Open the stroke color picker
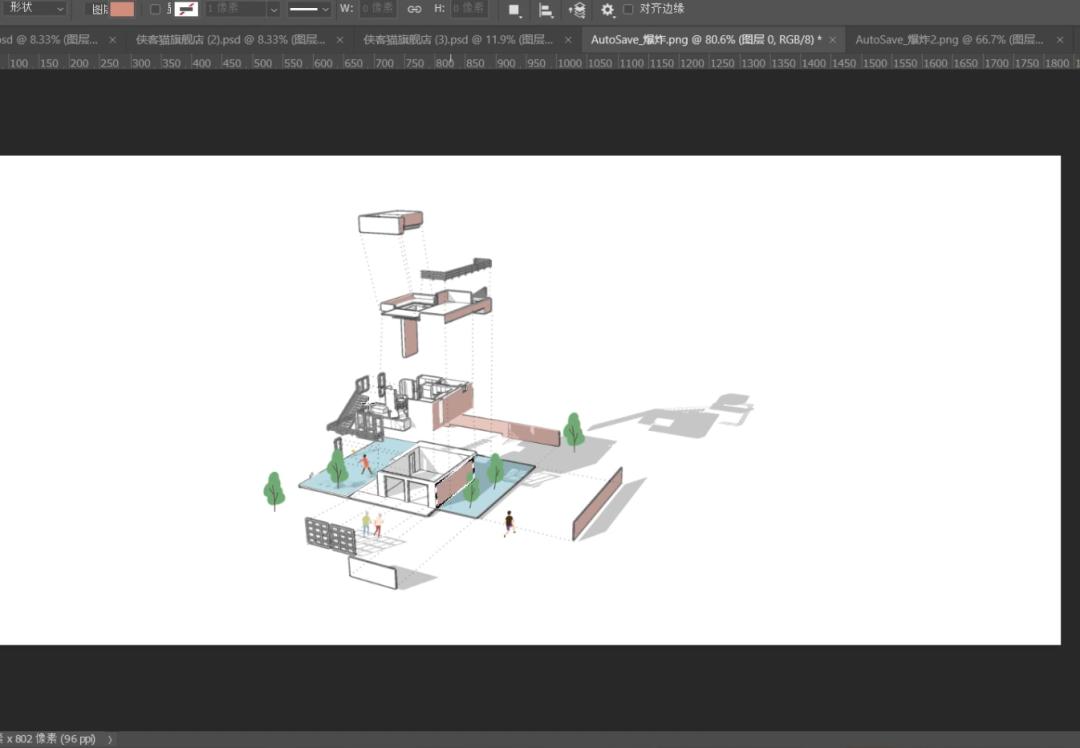Viewport: 1080px width, 748px height. tap(186, 9)
